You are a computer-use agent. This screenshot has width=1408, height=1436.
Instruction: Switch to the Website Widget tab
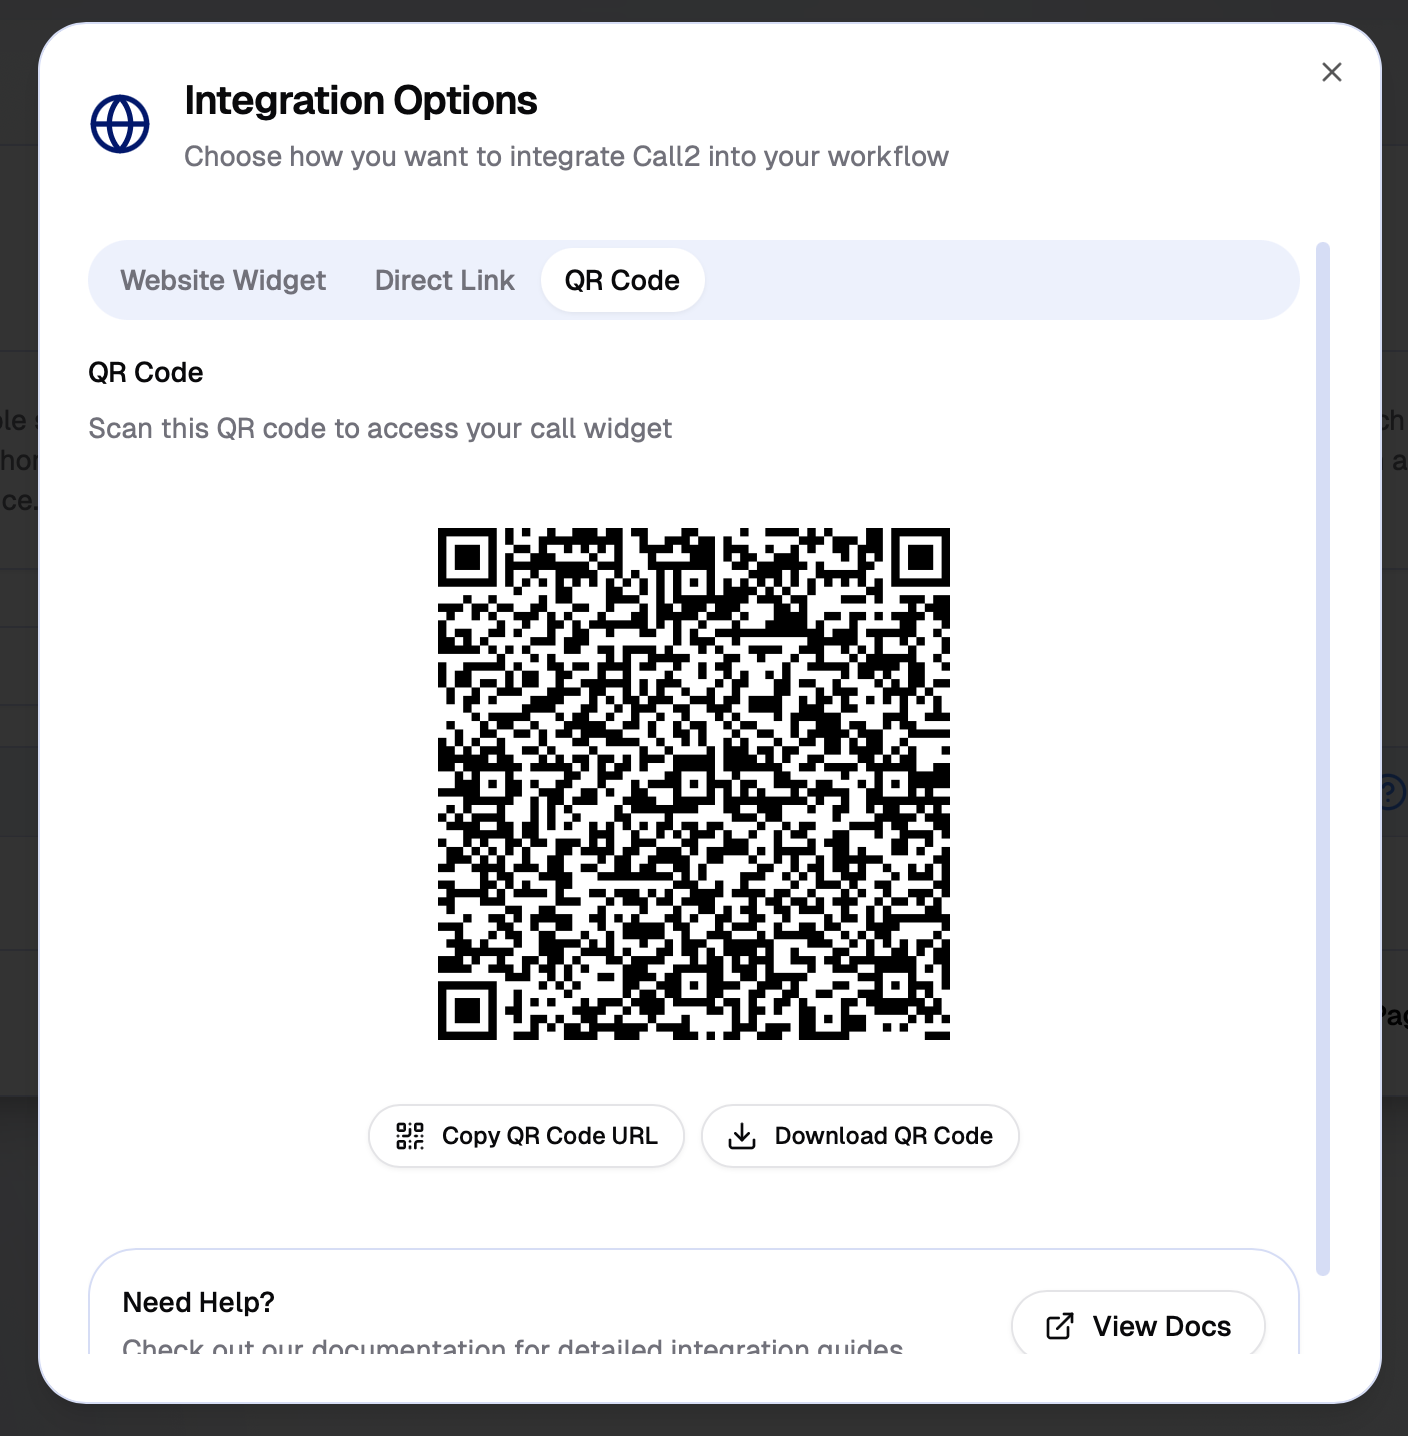pyautogui.click(x=223, y=280)
